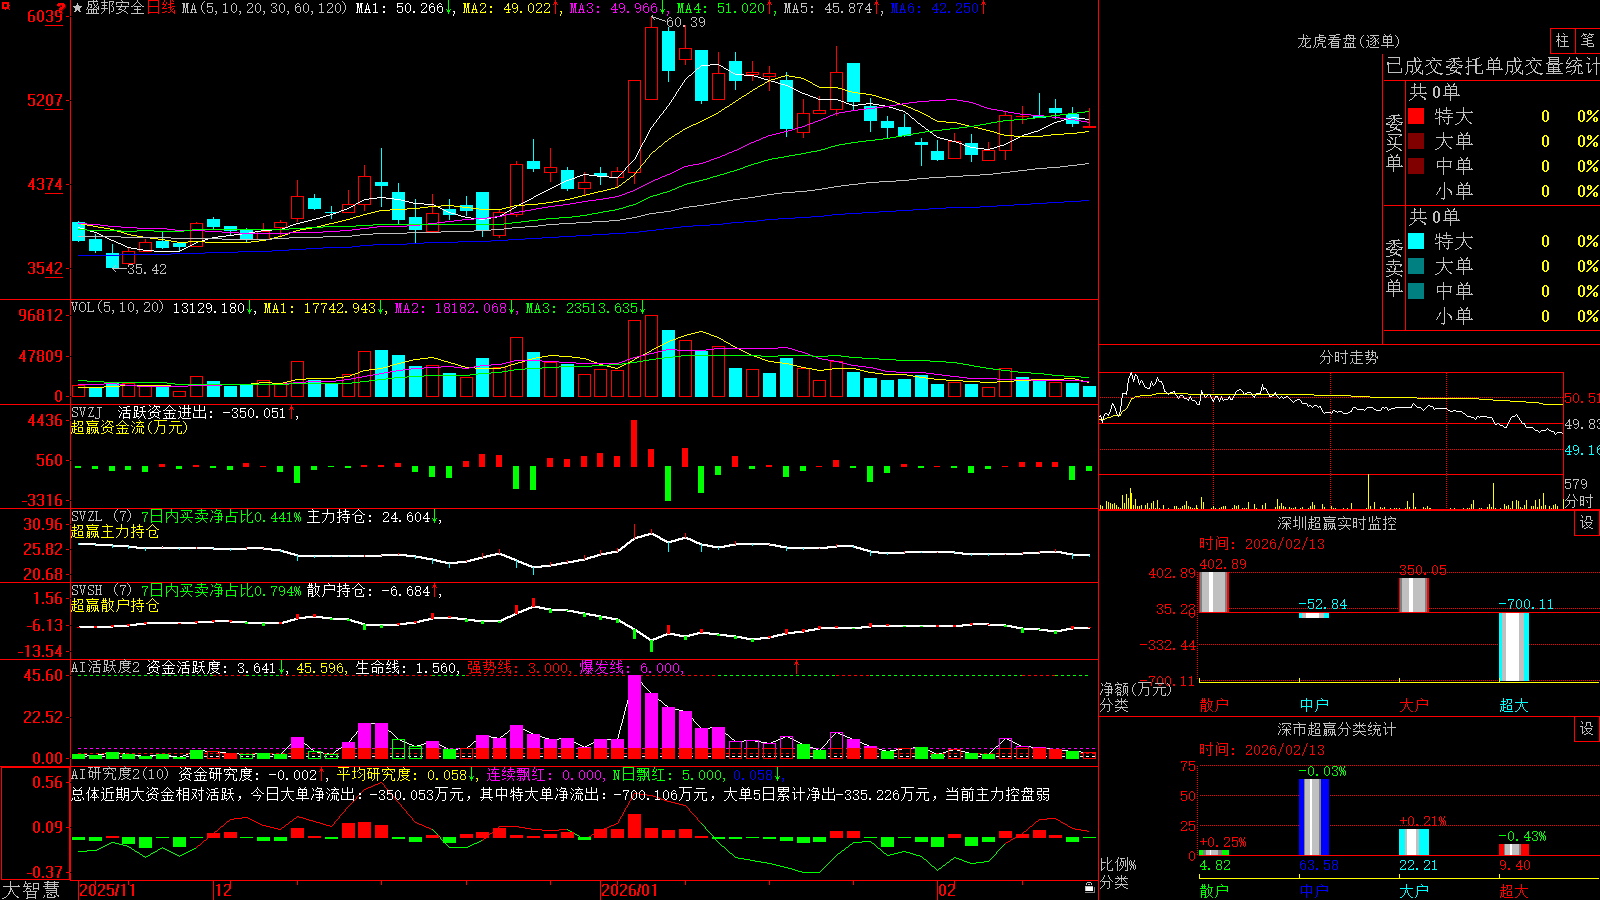Viewport: 1600px width, 900px height.
Task: Click teal 大单 swatch in 委卖单
Action: (x=1416, y=266)
